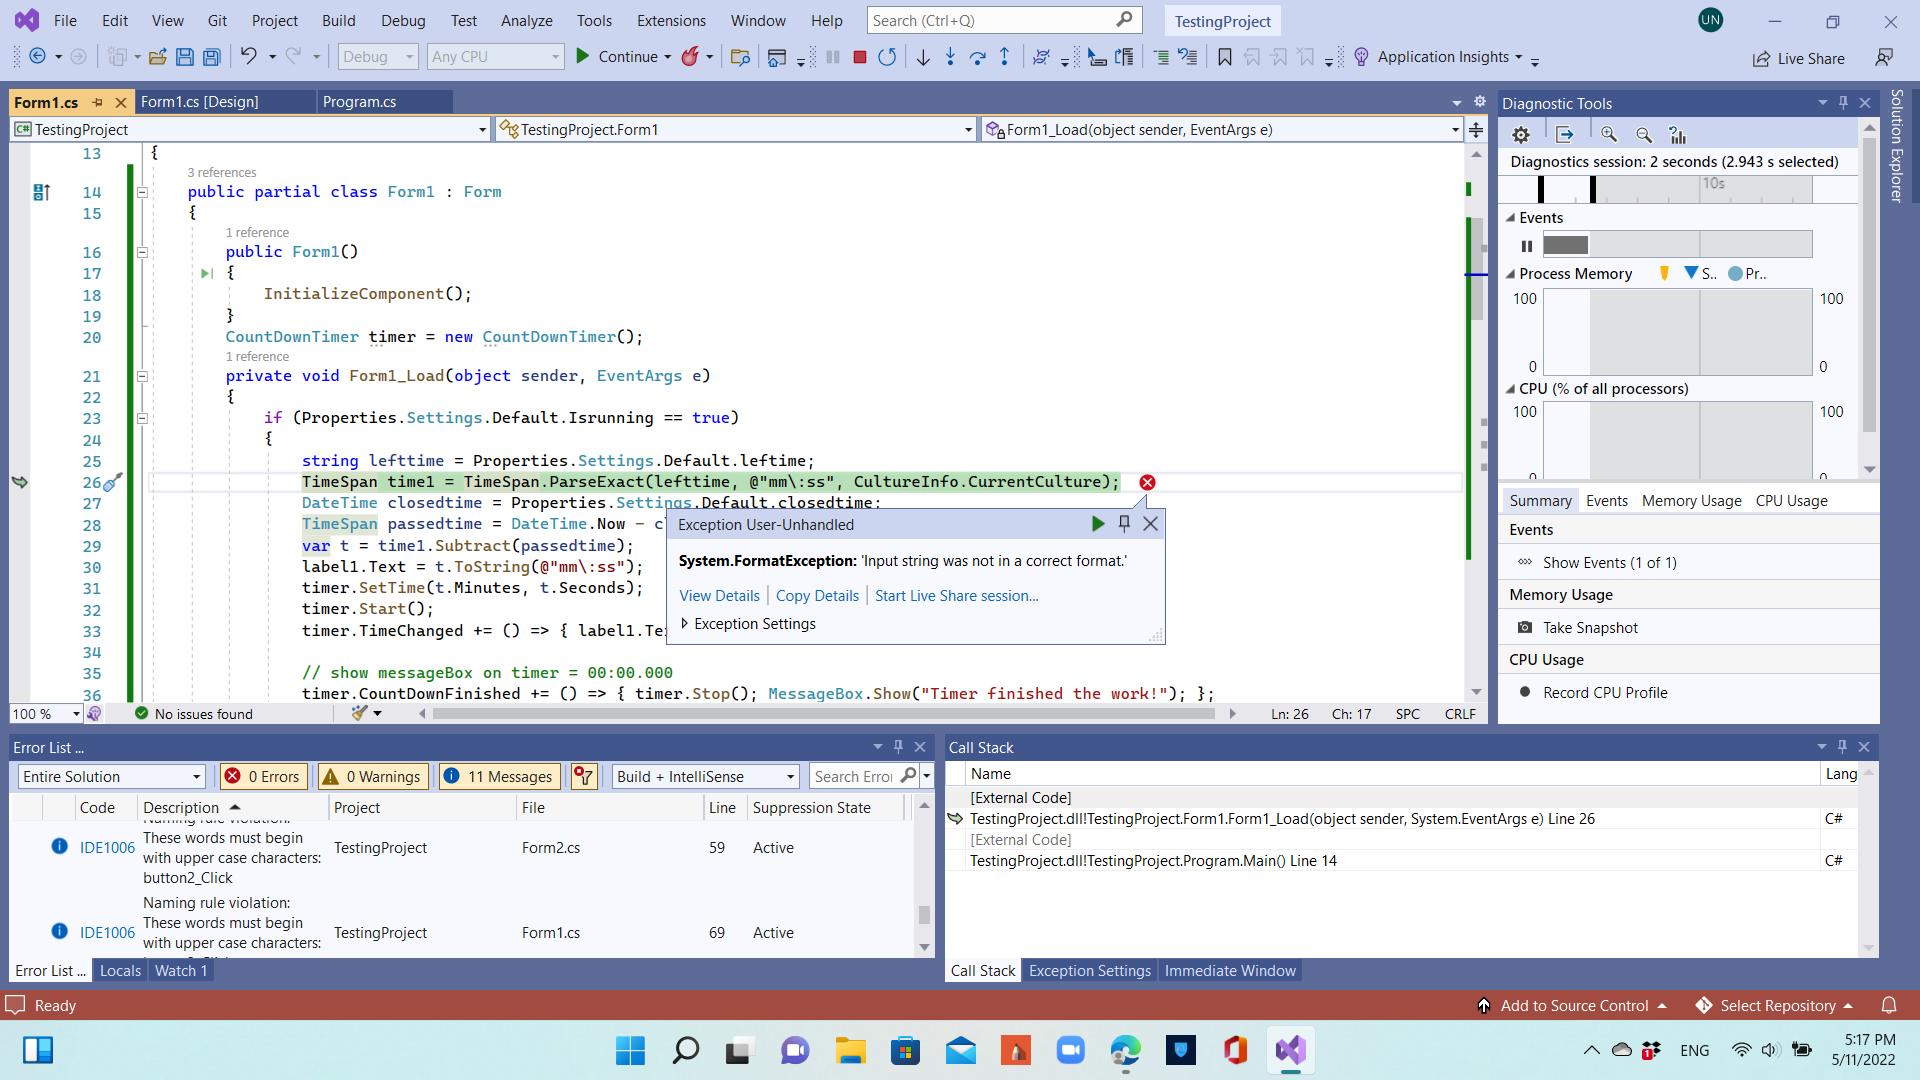1920x1080 pixels.
Task: Click the Continue play icon in exception popup
Action: (x=1097, y=523)
